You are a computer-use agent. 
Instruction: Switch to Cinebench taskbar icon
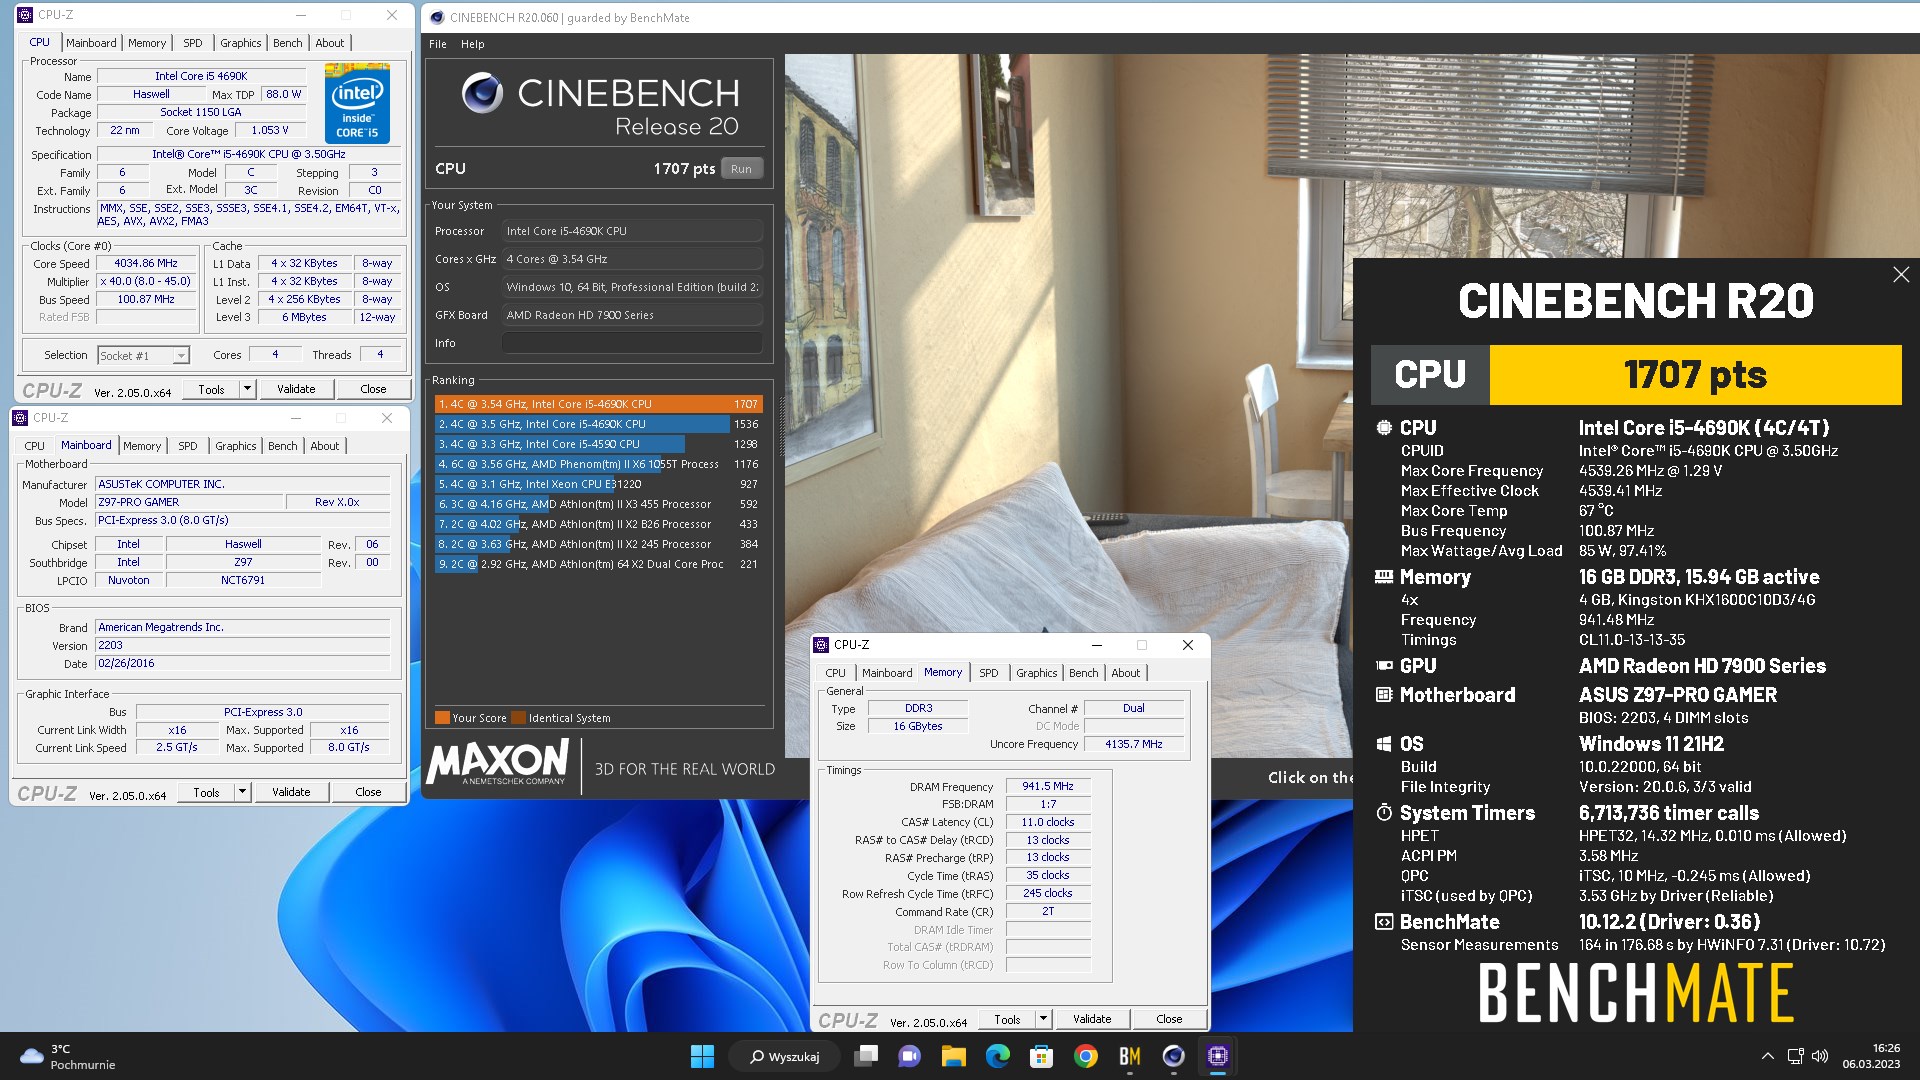tap(1173, 1056)
